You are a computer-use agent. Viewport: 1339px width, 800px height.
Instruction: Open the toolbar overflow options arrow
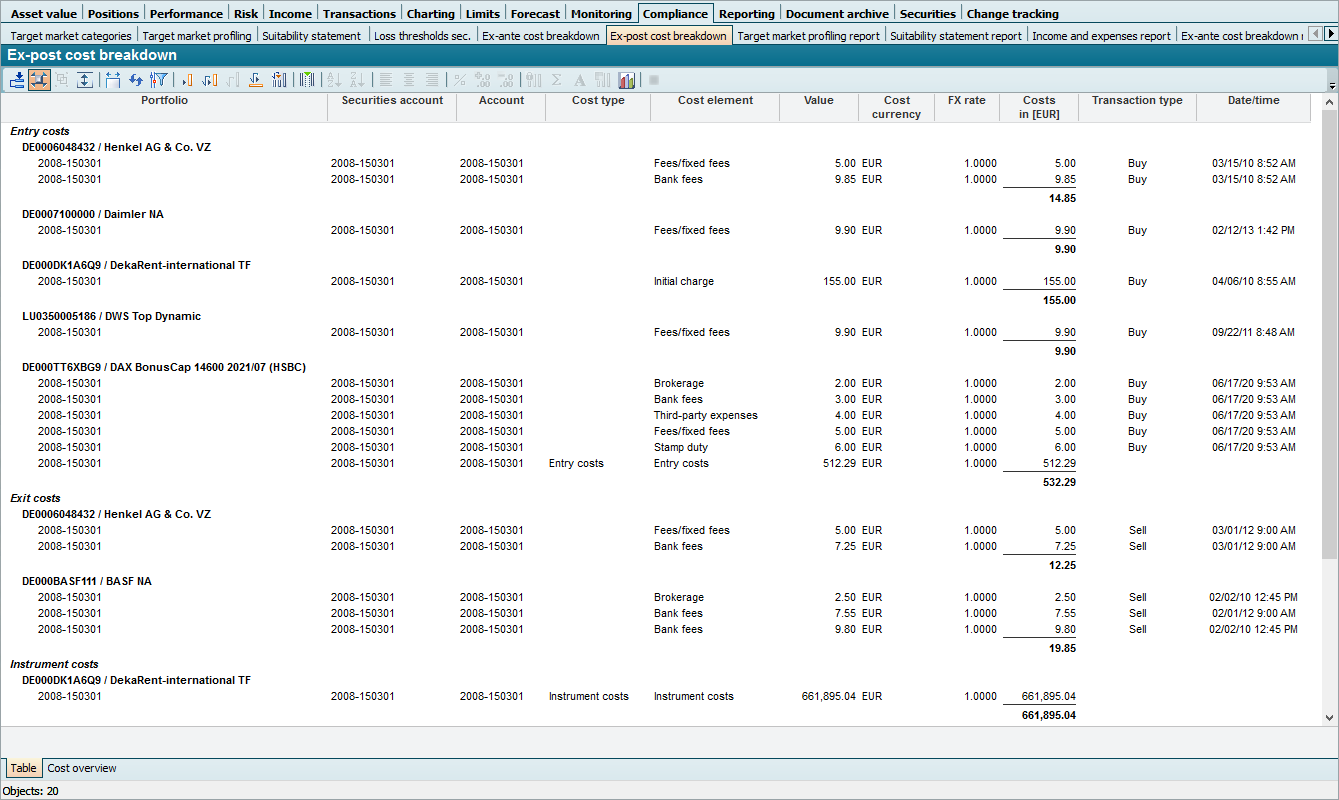click(1331, 86)
